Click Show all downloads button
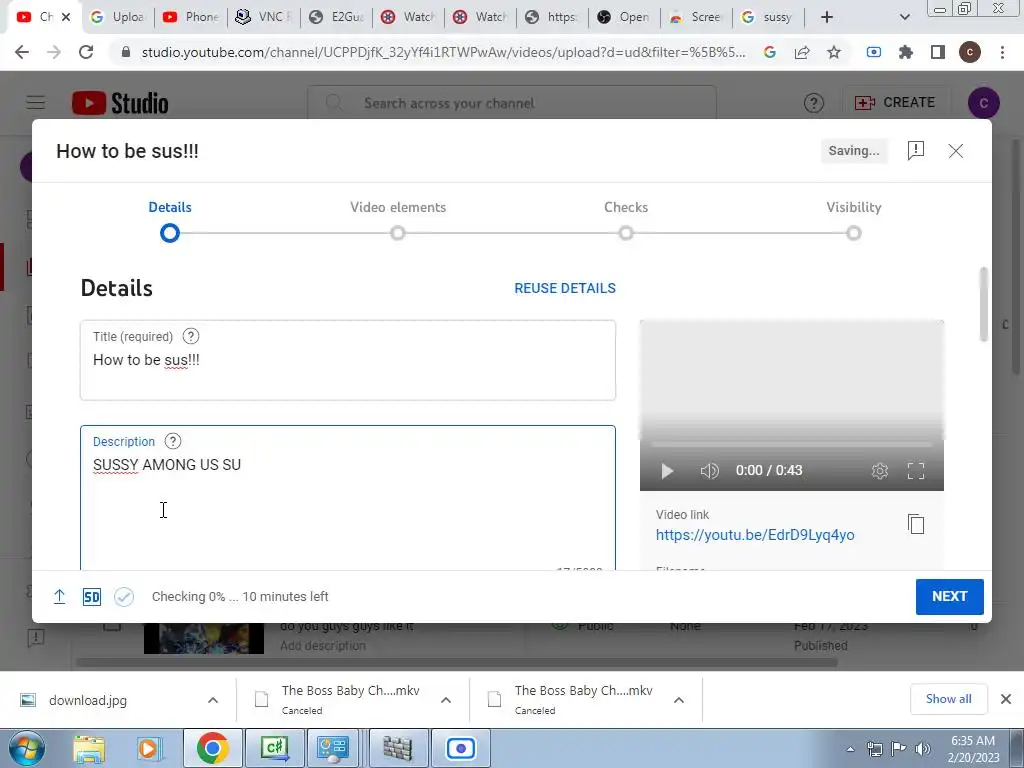 (948, 699)
